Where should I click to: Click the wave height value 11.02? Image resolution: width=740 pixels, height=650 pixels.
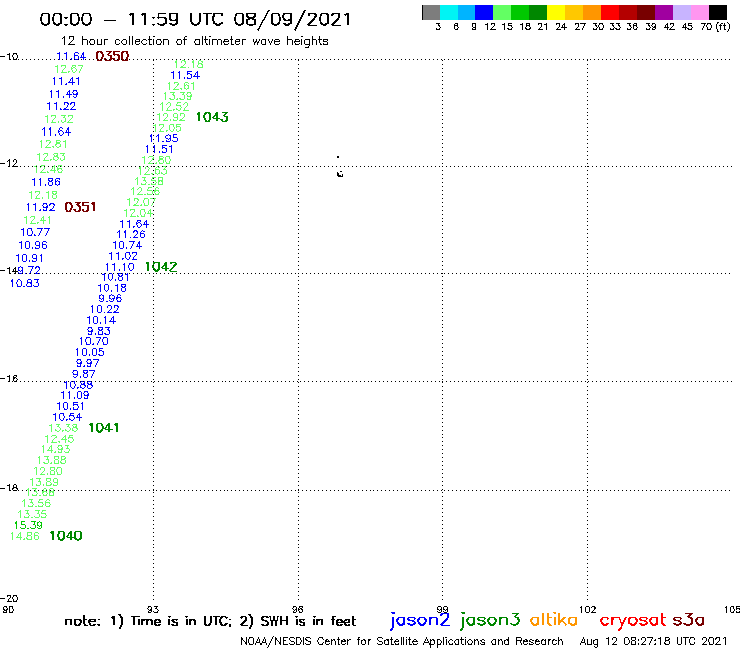123,256
